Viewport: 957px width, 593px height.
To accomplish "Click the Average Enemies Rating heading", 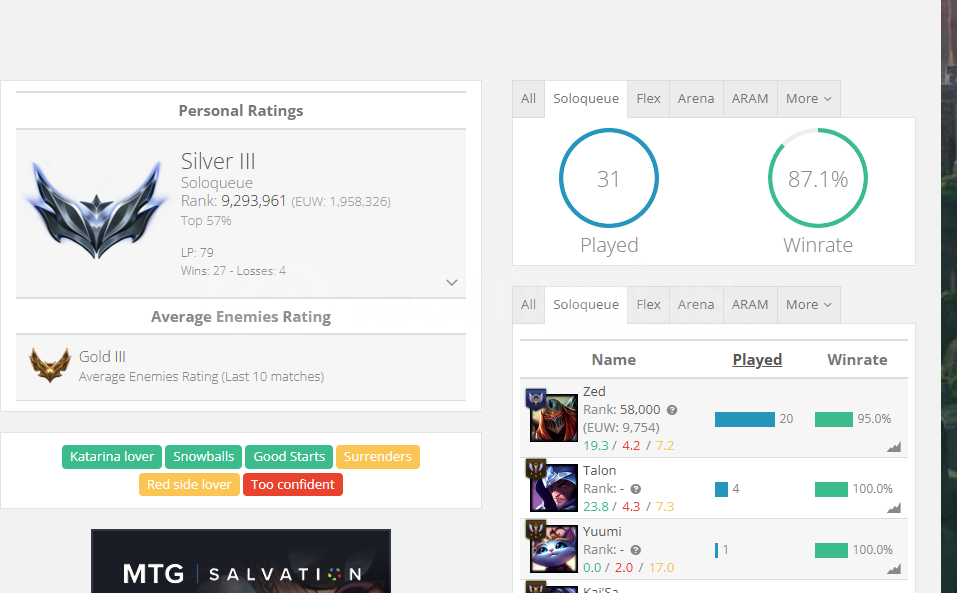I will coord(240,317).
